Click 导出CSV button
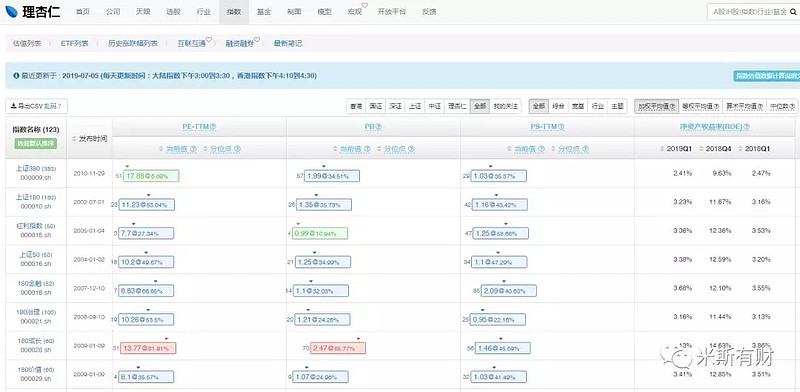The image size is (800, 392). (36, 106)
